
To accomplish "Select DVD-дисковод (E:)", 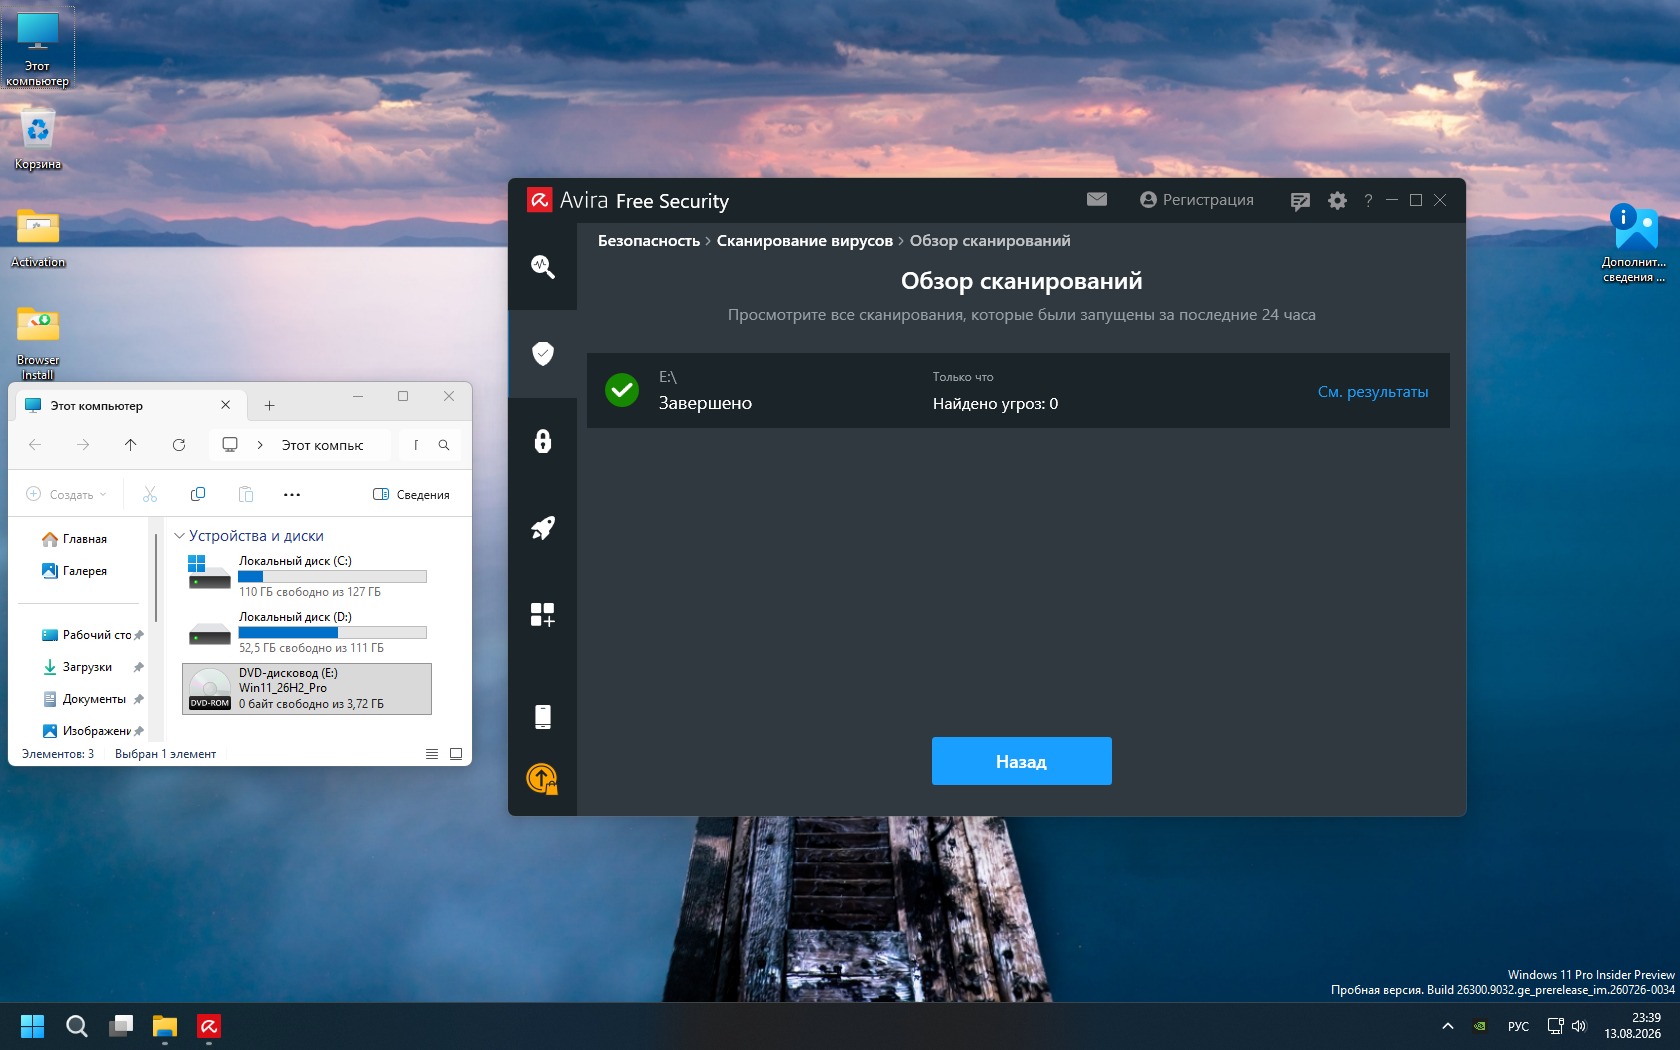I will 307,688.
